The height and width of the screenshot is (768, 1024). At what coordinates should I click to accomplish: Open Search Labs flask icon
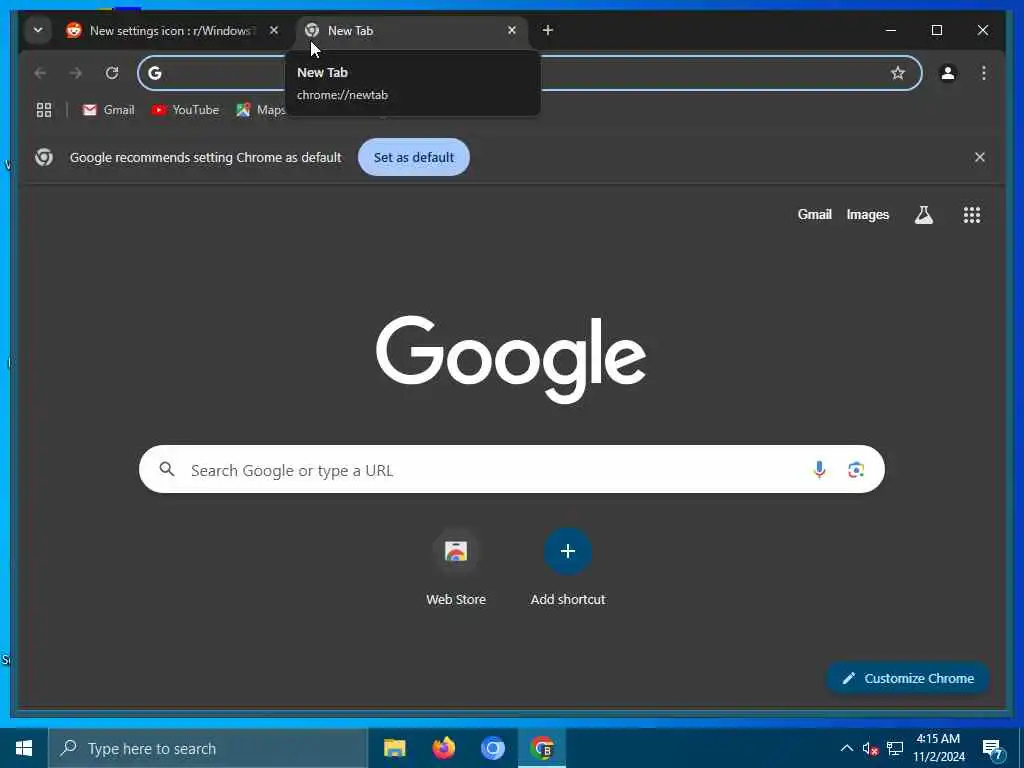[x=923, y=215]
